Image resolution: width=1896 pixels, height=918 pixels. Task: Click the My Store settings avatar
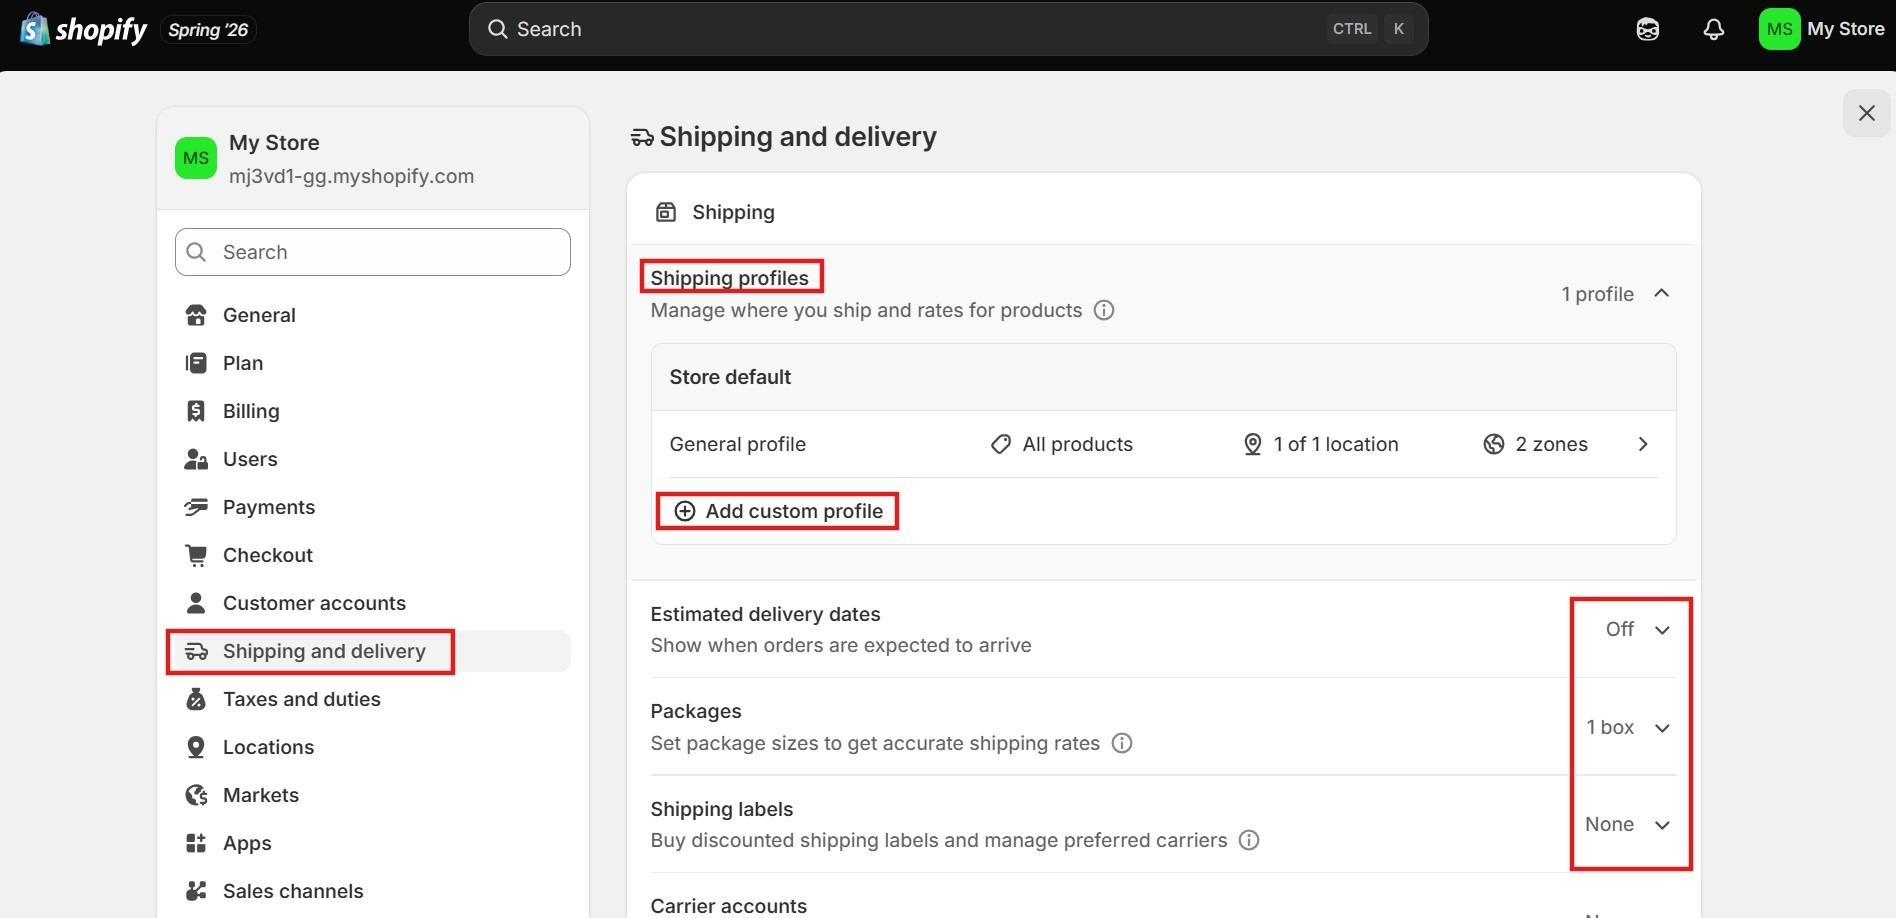click(196, 158)
